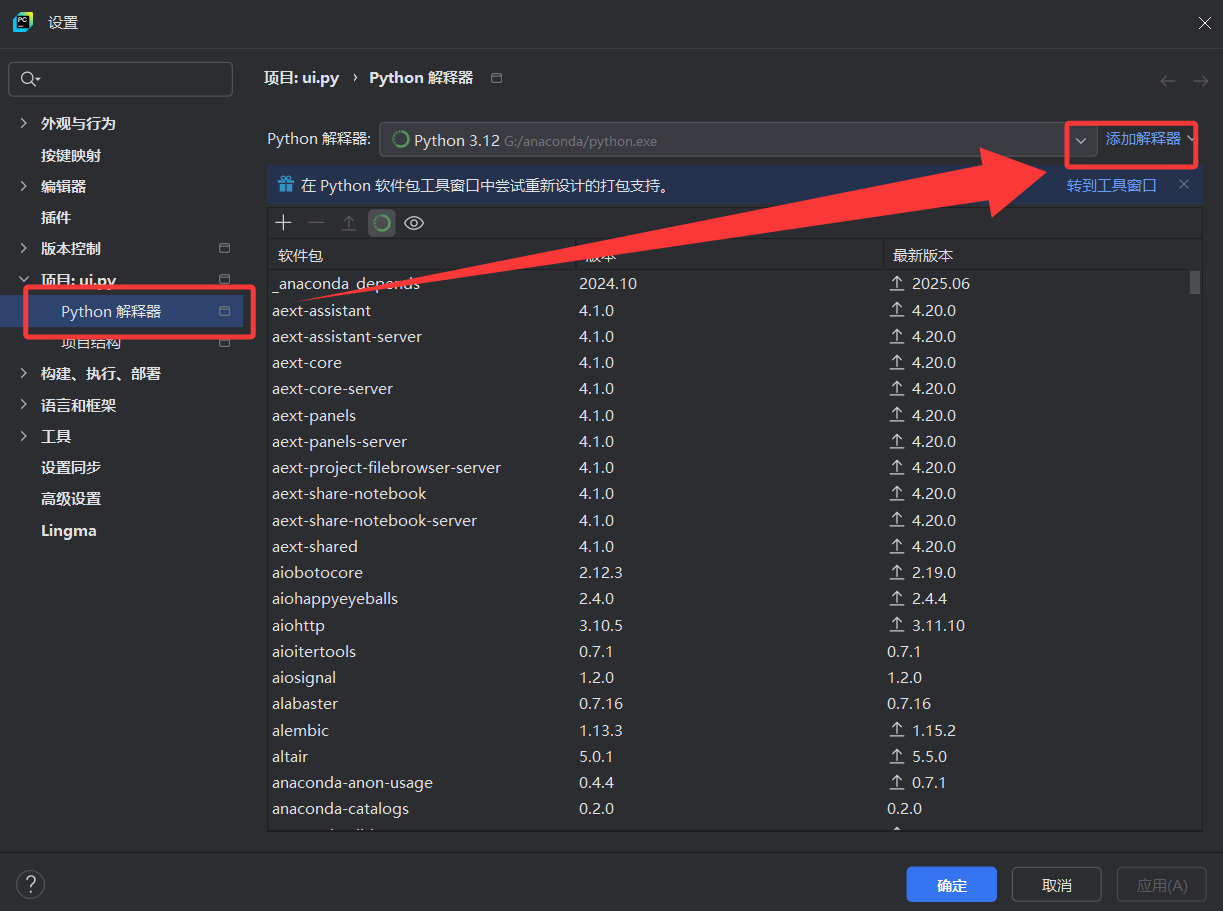Click the help question mark button

[x=30, y=884]
